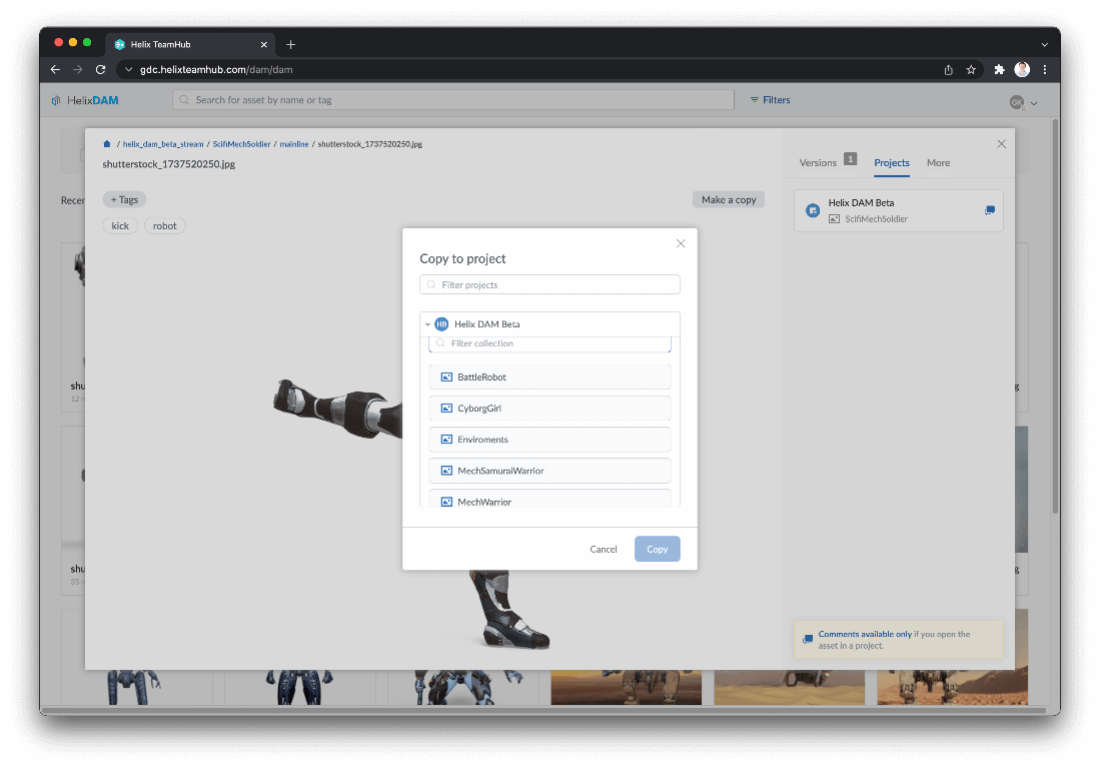Select the MechWarrior collection
Screen dimensions: 1100x770
(550, 501)
